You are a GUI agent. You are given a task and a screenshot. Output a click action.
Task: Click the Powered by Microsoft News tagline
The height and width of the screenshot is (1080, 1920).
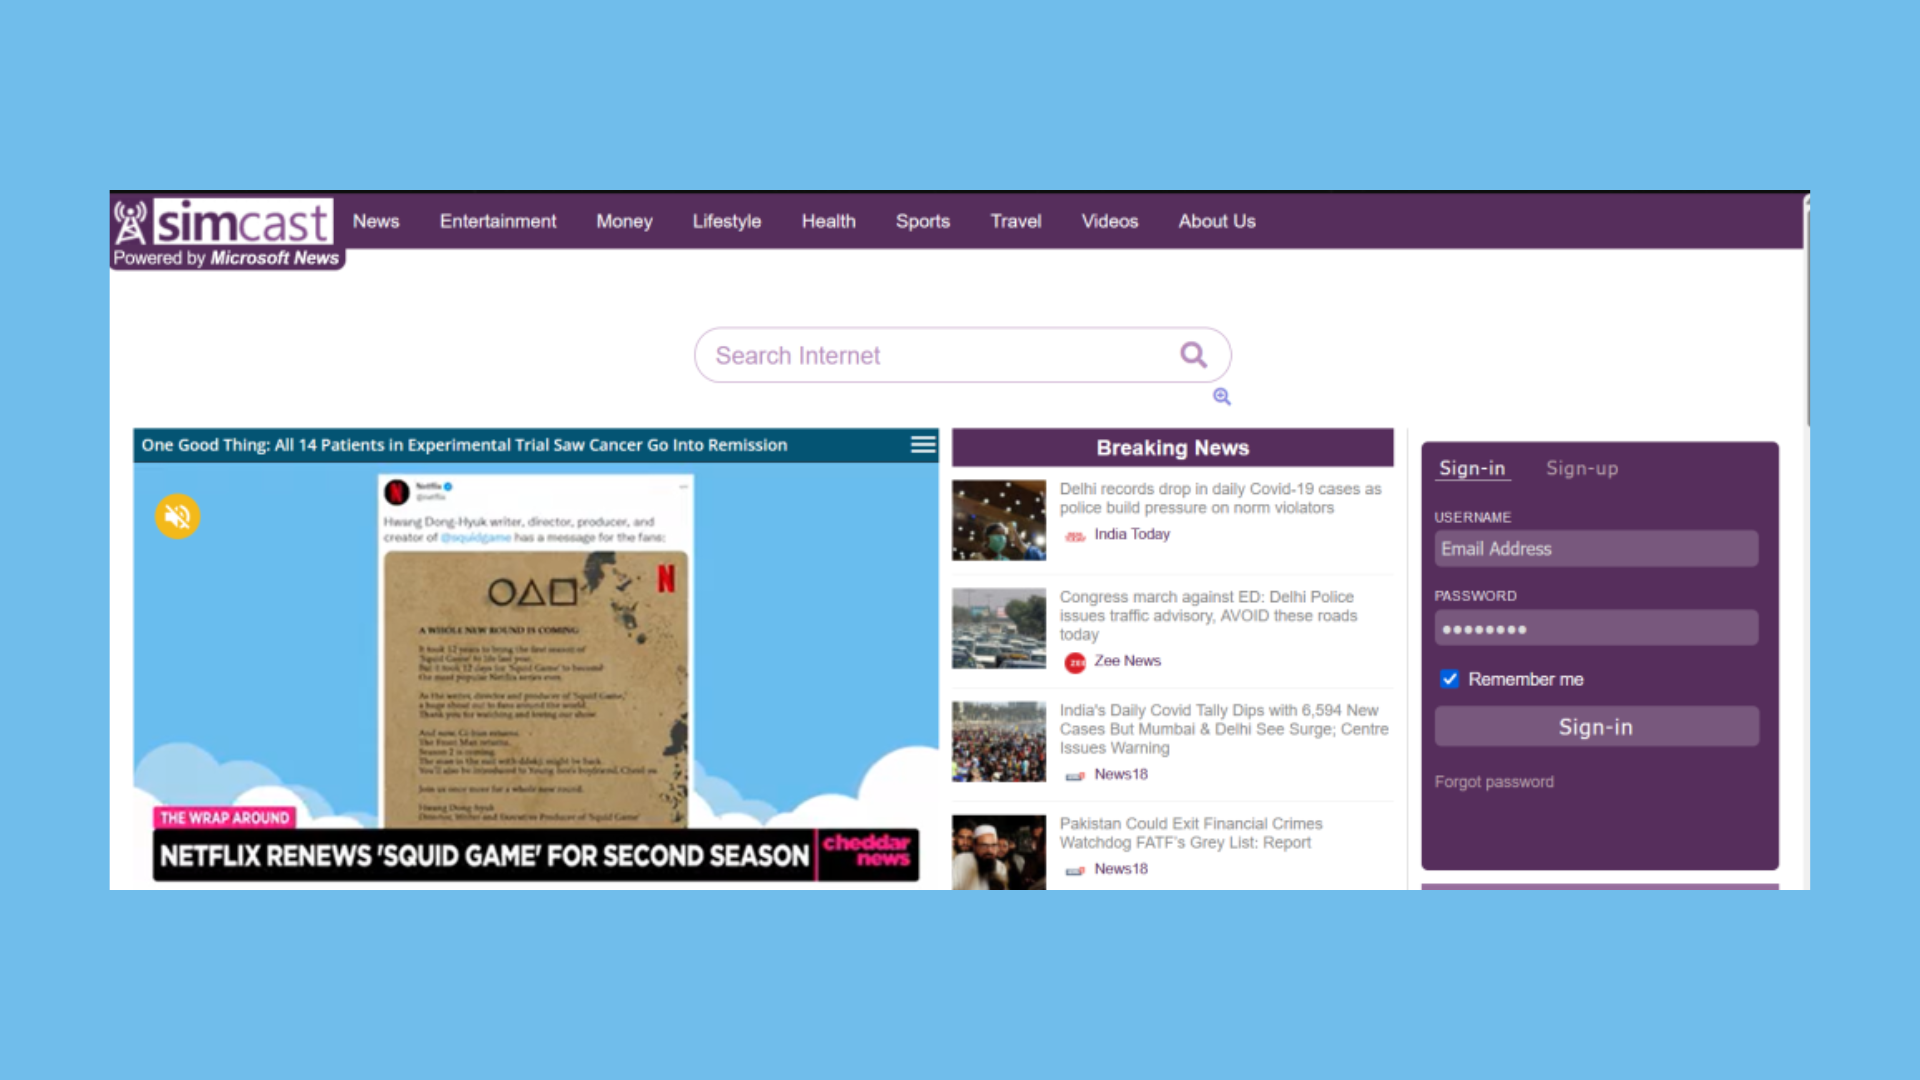(226, 258)
